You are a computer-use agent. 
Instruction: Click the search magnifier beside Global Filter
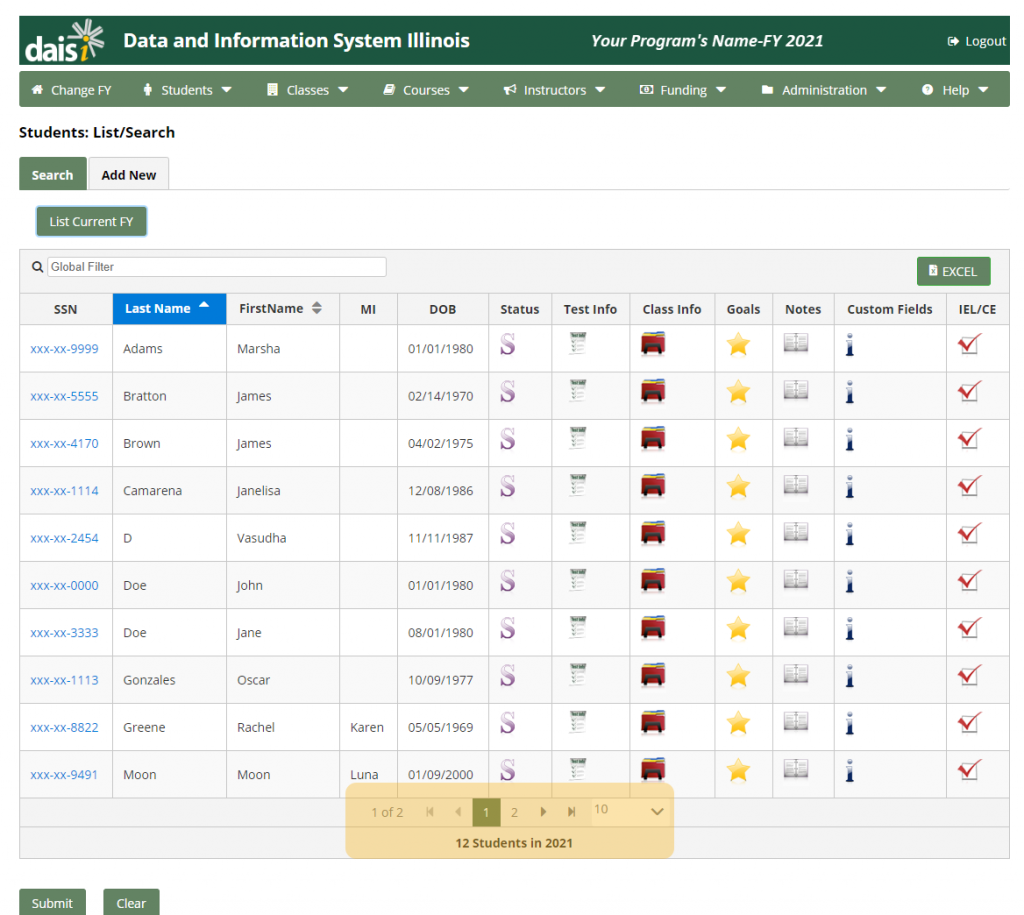click(x=36, y=266)
